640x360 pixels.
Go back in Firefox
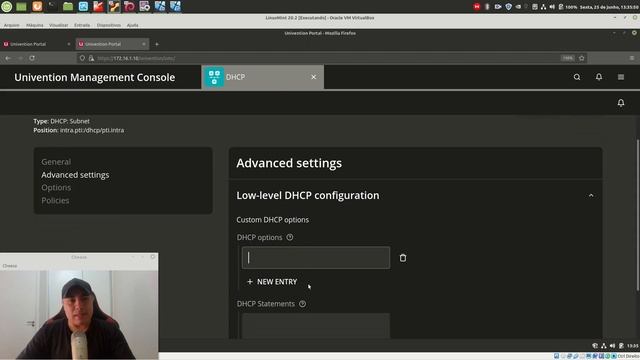point(8,58)
